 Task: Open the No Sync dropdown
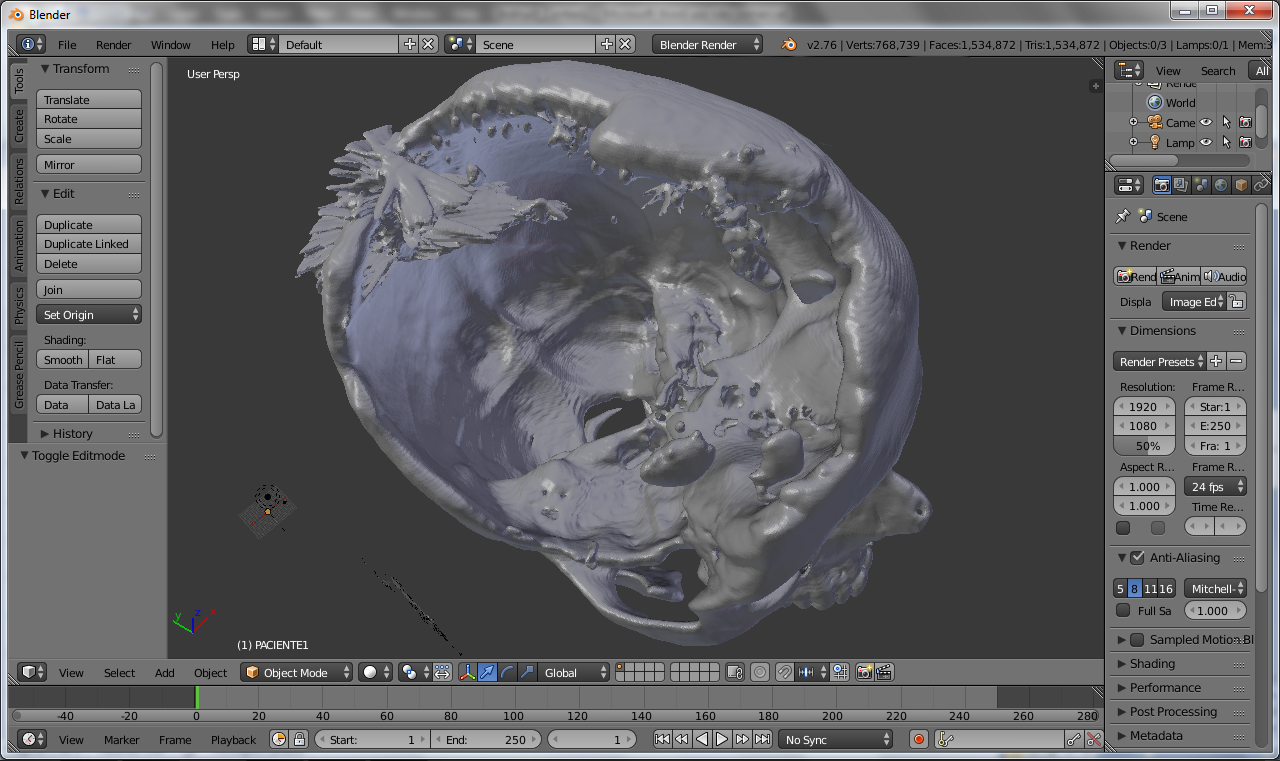(835, 739)
